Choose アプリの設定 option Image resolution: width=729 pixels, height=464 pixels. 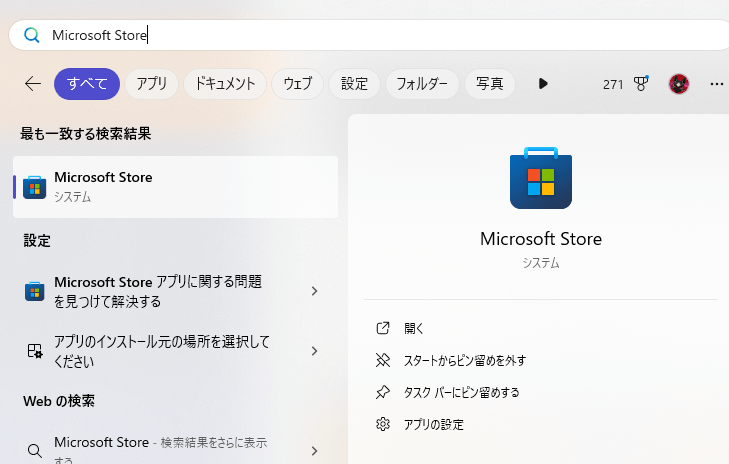click(x=434, y=424)
